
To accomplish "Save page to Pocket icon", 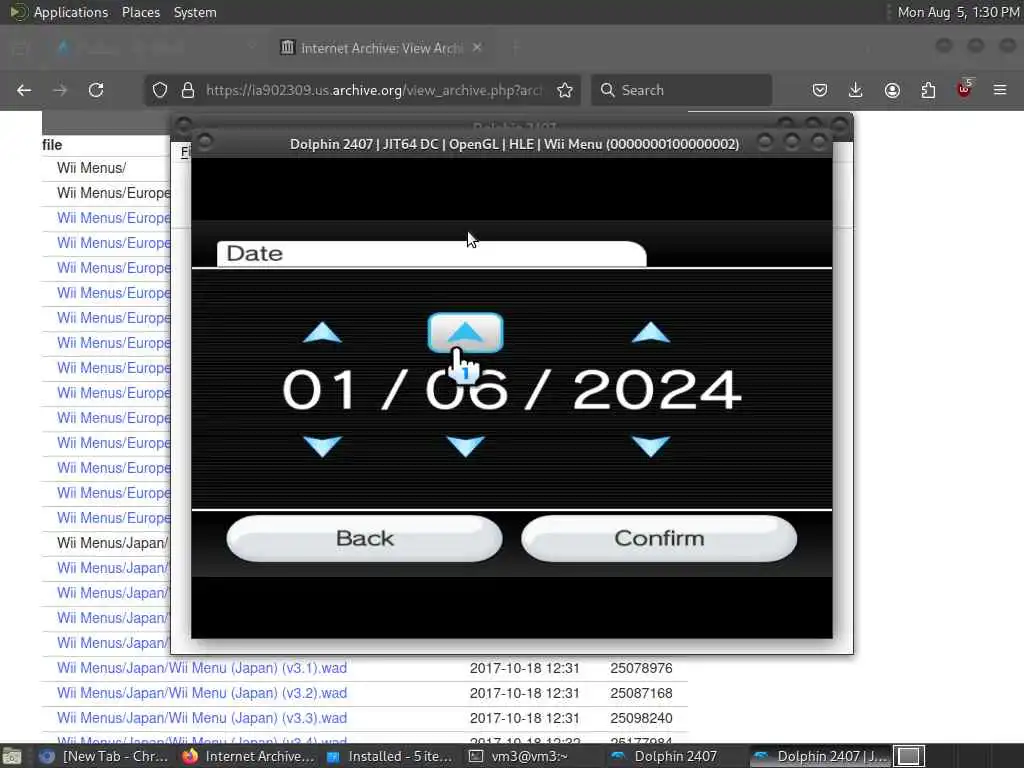I will [820, 90].
